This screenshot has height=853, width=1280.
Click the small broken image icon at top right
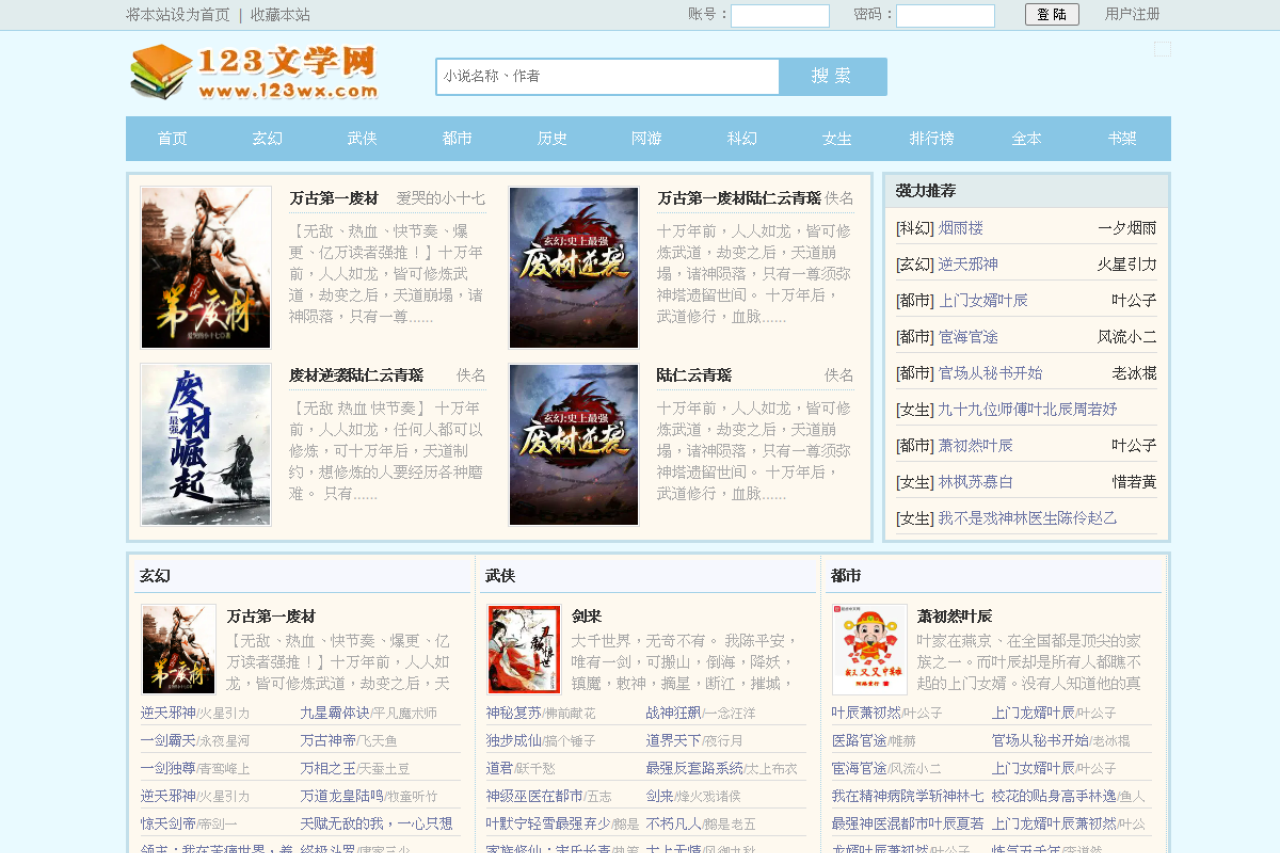click(x=1162, y=49)
